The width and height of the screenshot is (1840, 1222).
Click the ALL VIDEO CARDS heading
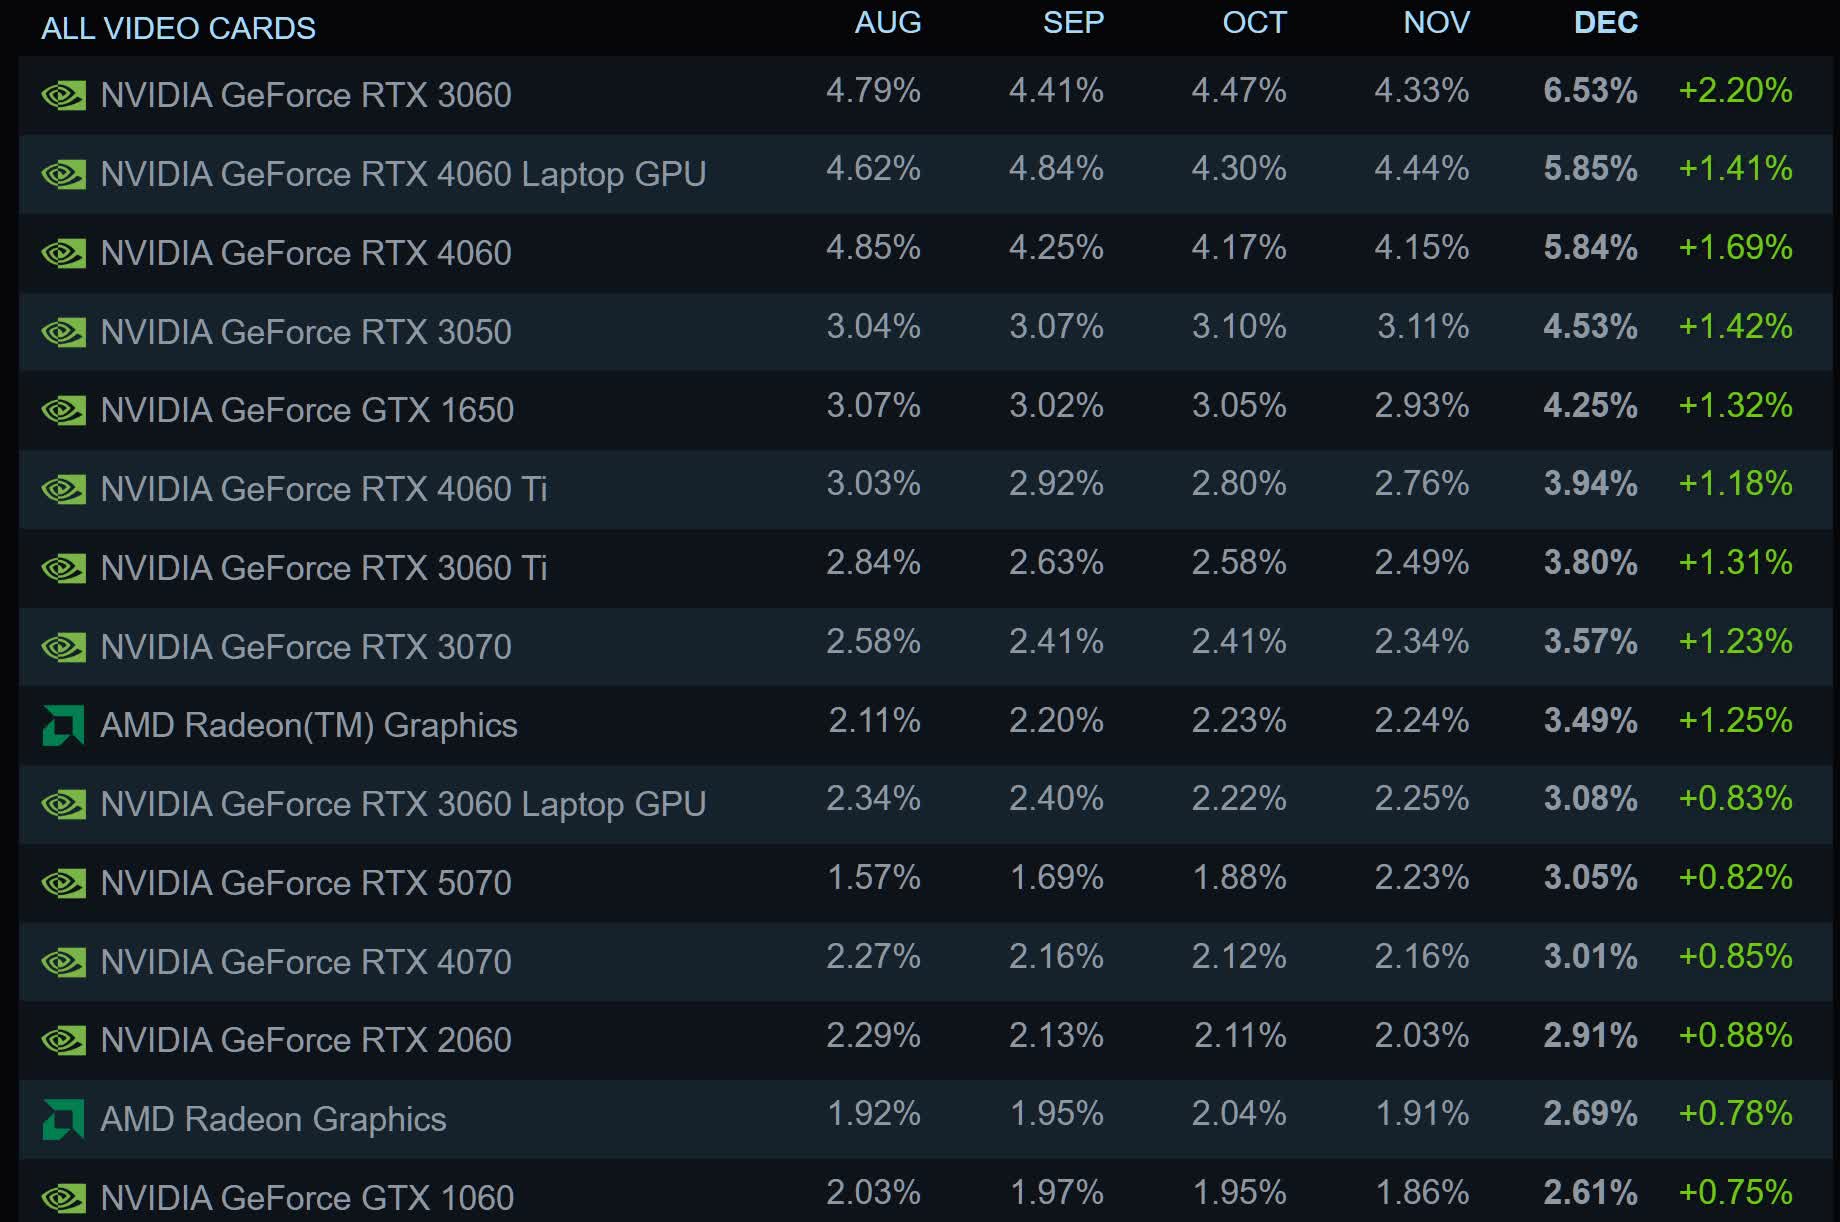tap(178, 28)
